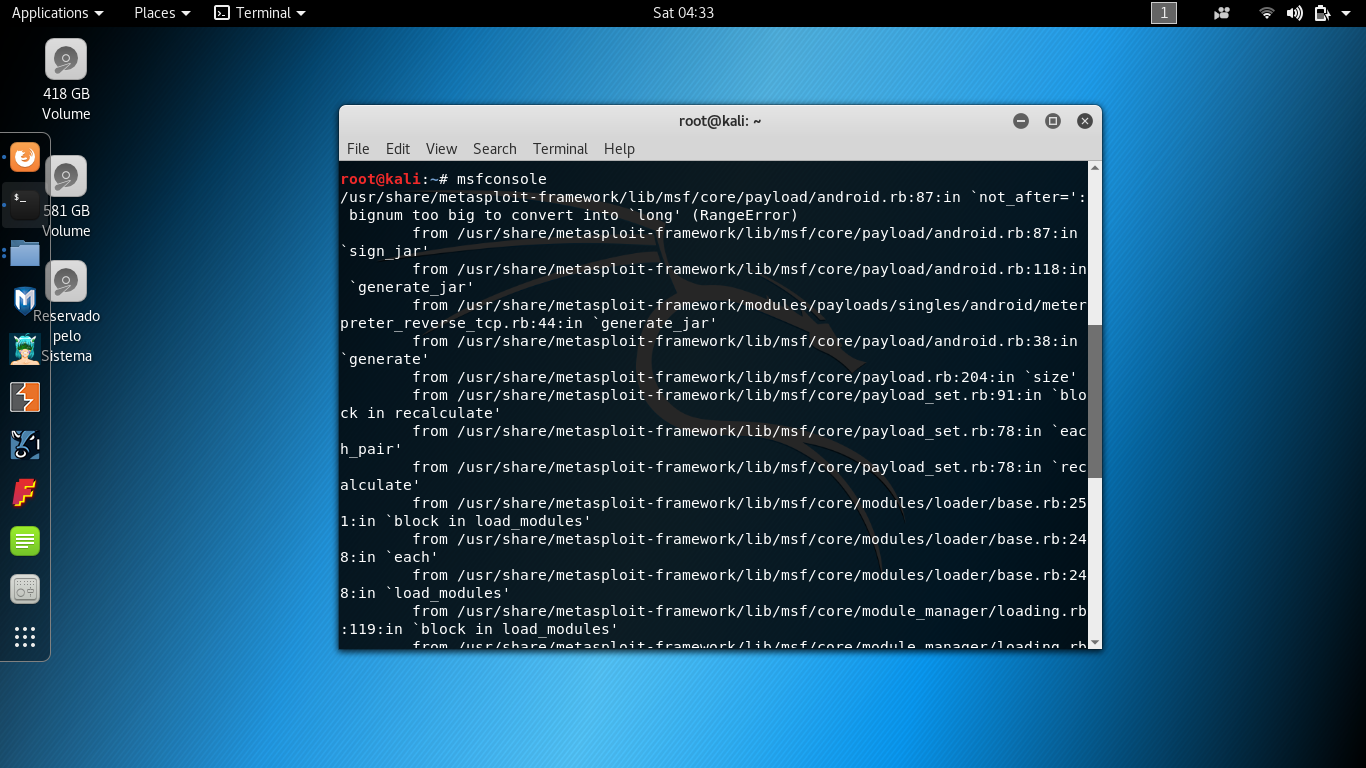Open Burp Suite from the dock

point(25,397)
